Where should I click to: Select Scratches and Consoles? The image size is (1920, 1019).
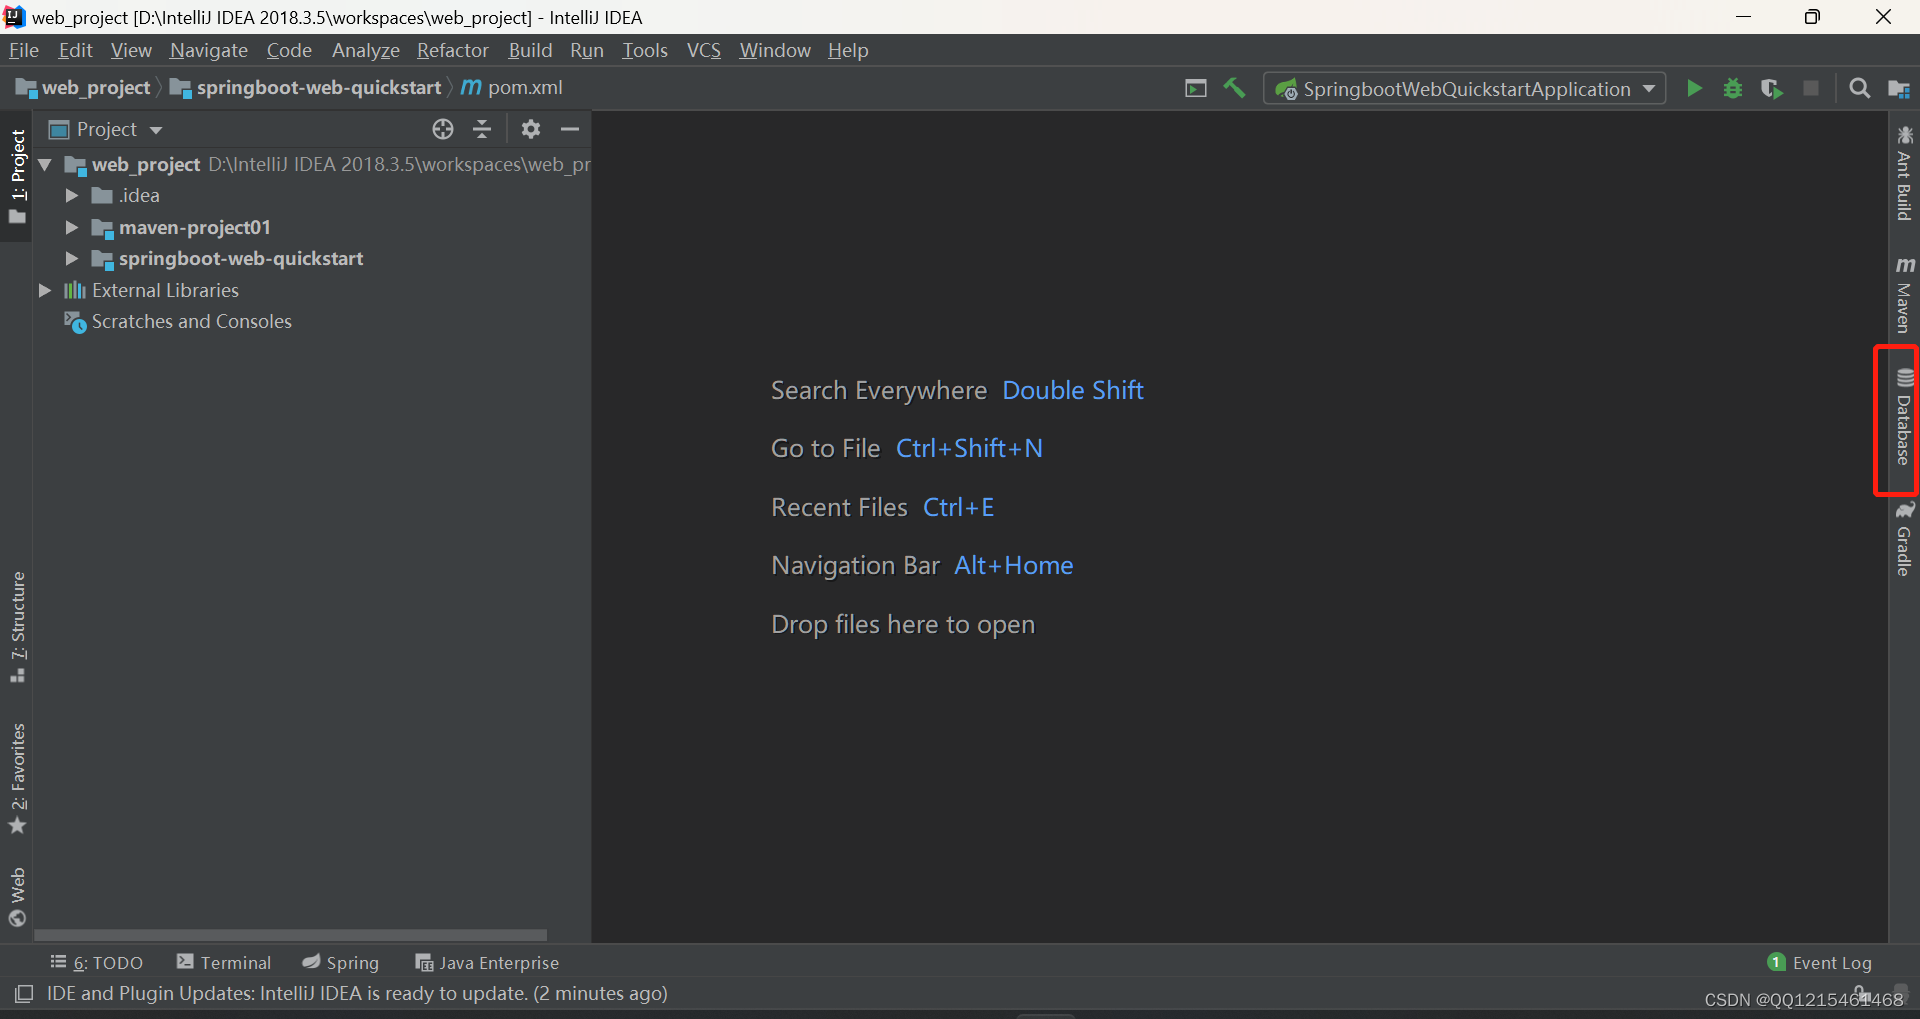(178, 322)
